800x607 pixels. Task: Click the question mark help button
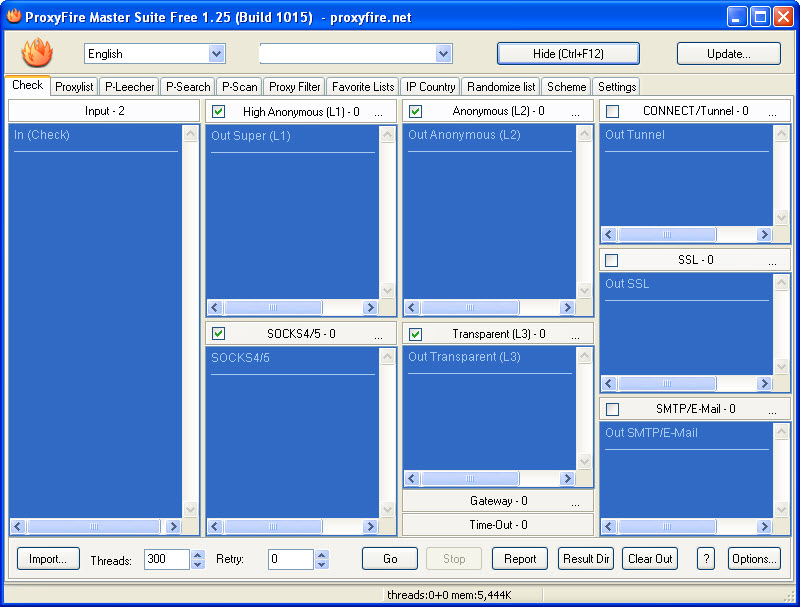(706, 559)
